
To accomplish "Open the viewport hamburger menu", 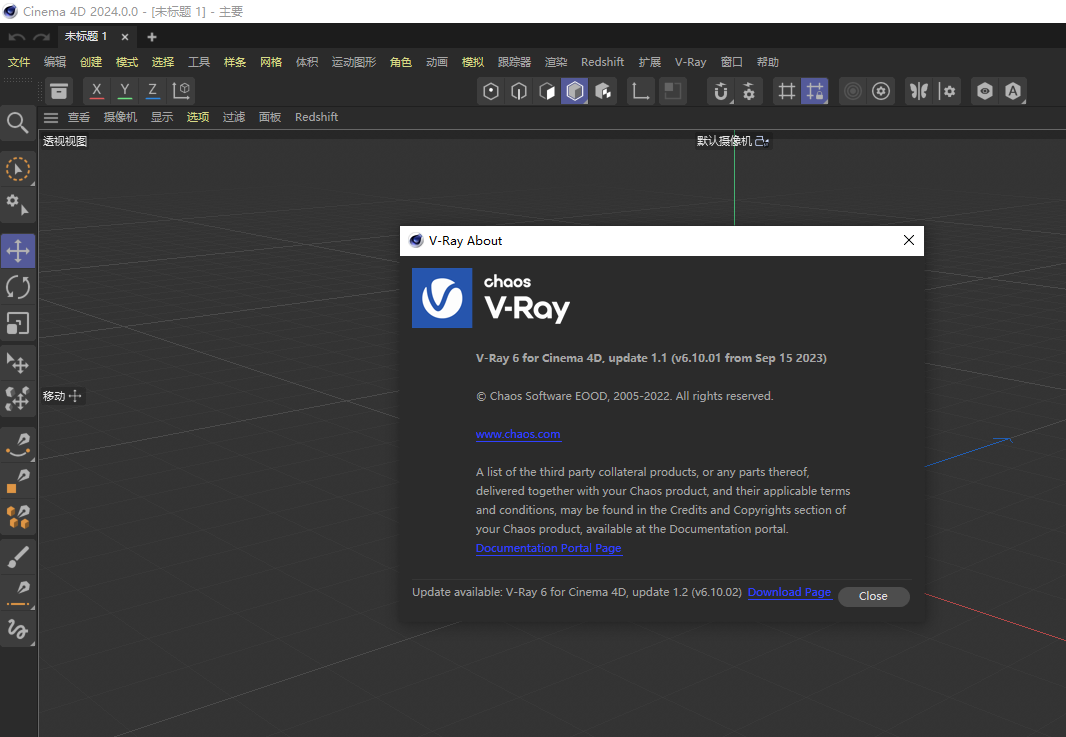I will pos(51,118).
